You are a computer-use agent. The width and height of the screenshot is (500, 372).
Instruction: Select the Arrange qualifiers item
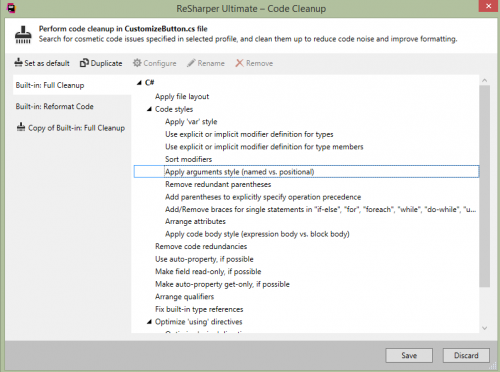pos(184,297)
